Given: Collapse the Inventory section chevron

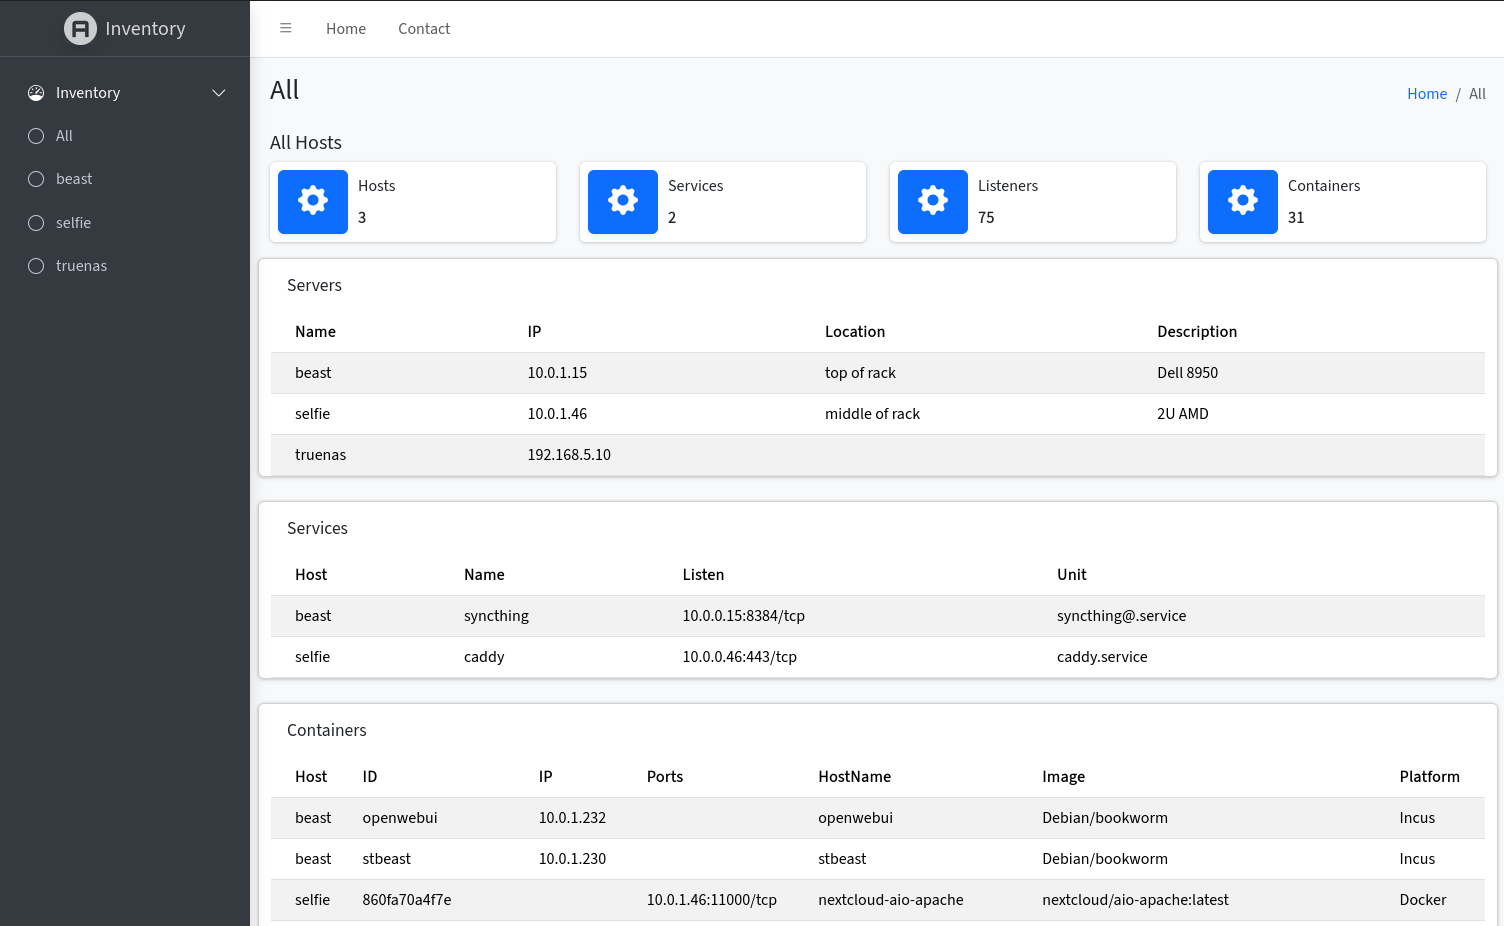Looking at the screenshot, I should tap(219, 93).
